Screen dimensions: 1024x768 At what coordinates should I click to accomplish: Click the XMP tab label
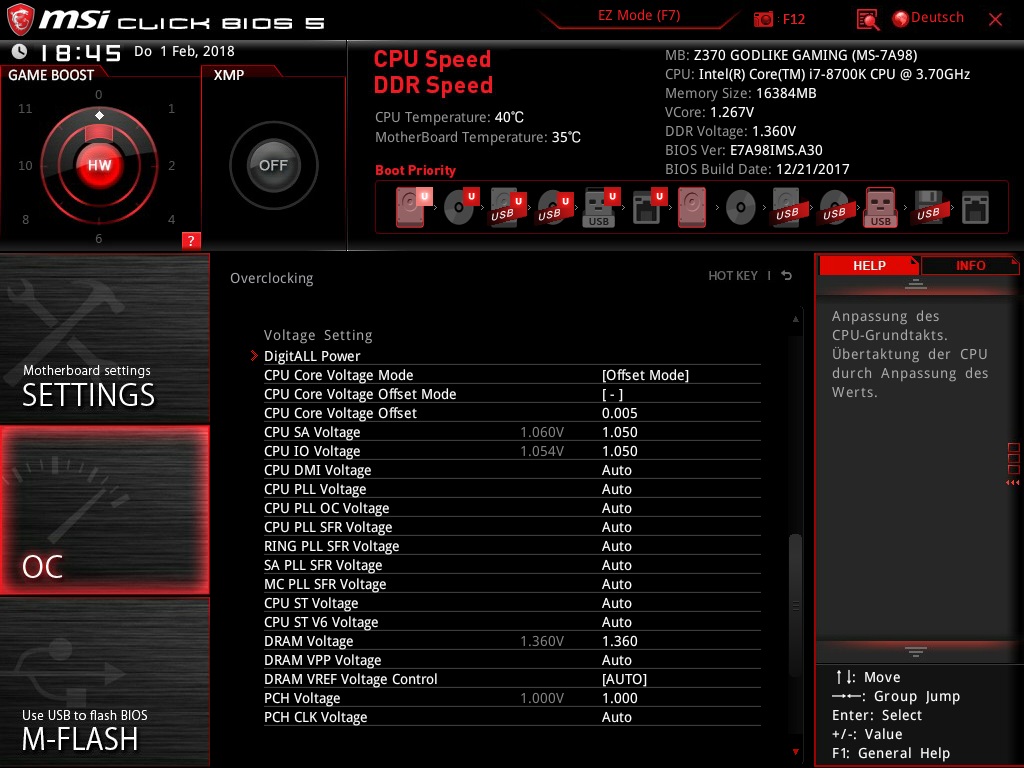click(x=229, y=75)
